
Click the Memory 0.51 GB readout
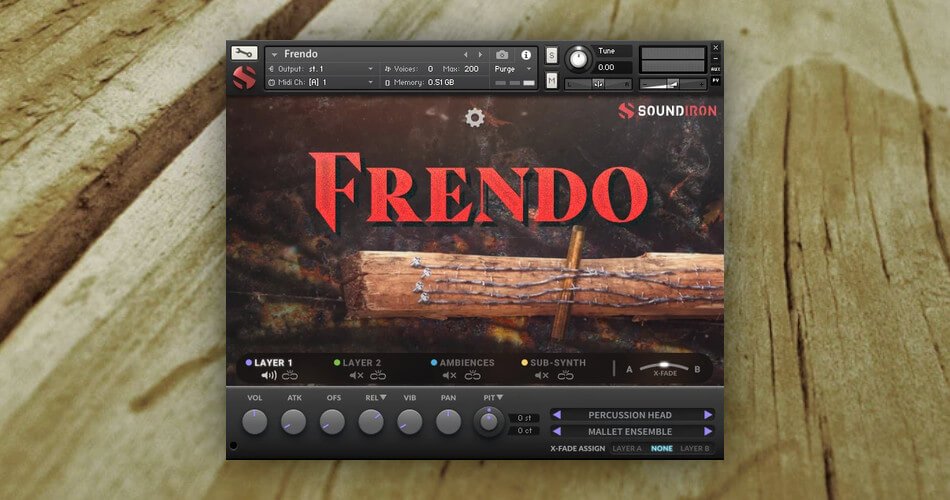coord(424,82)
